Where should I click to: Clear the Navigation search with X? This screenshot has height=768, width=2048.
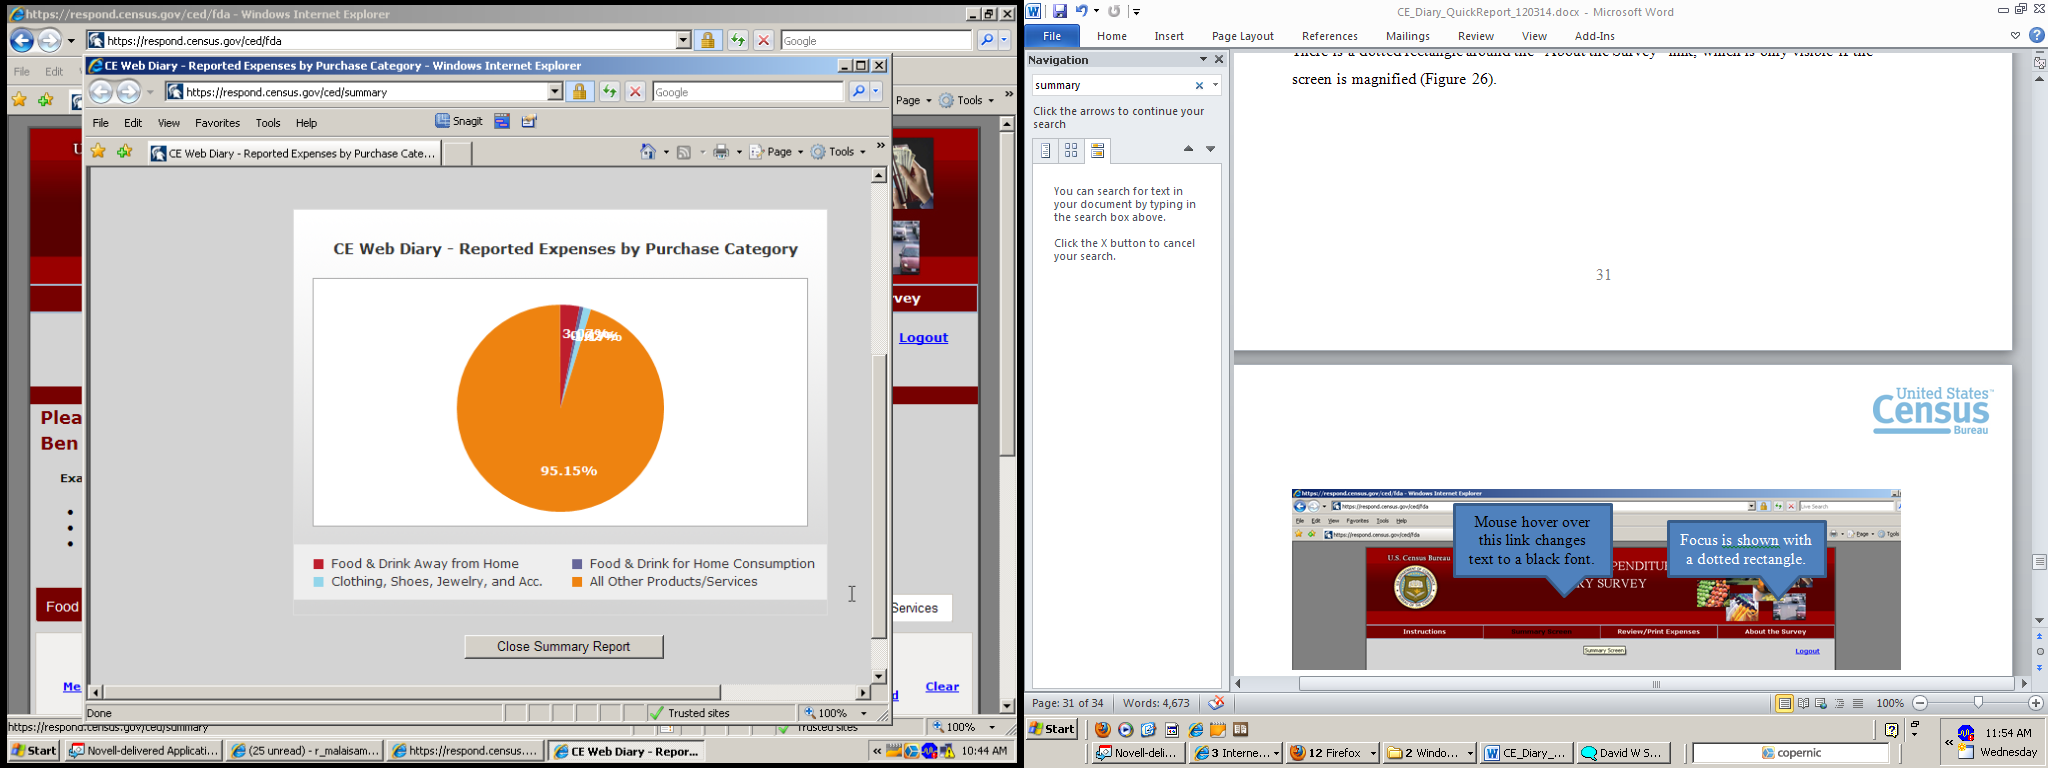1199,86
